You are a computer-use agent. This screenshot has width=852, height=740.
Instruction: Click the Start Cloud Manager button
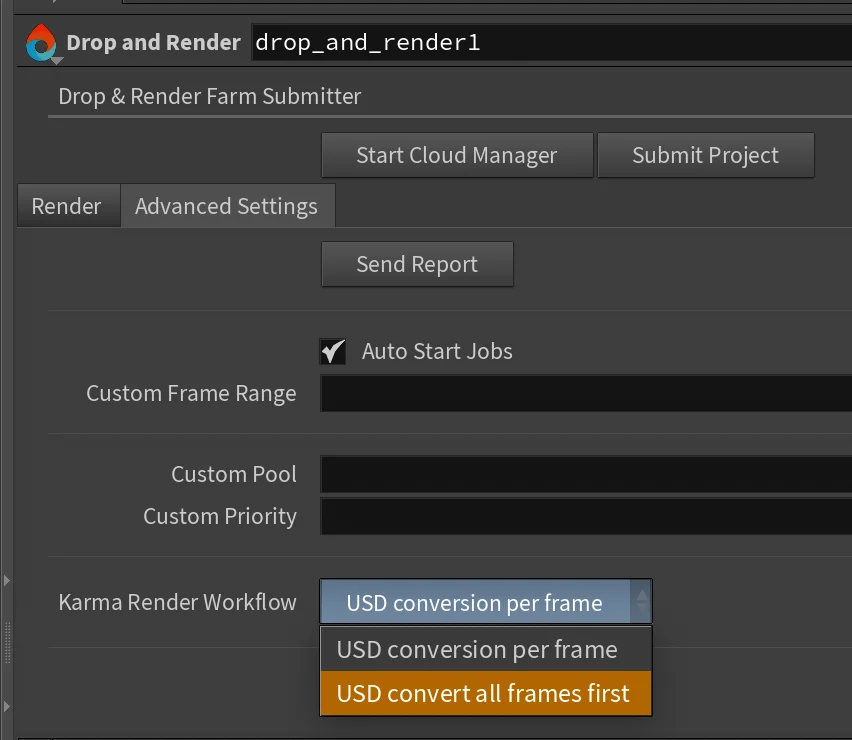[457, 155]
